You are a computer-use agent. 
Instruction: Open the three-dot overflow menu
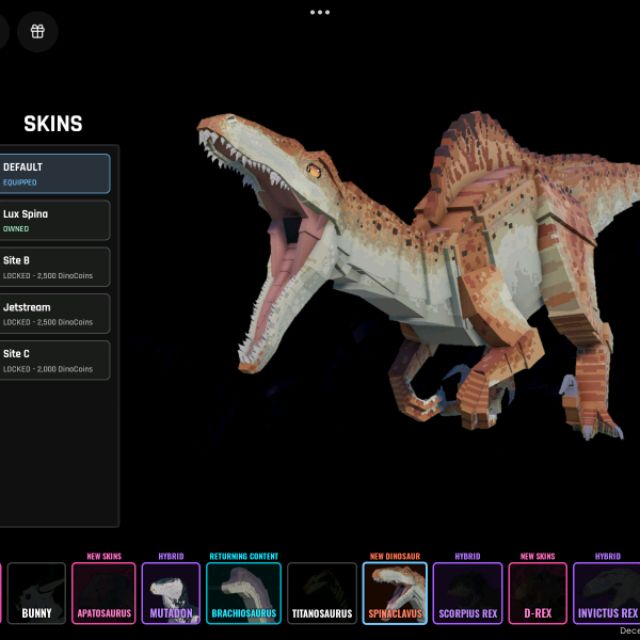coord(320,12)
